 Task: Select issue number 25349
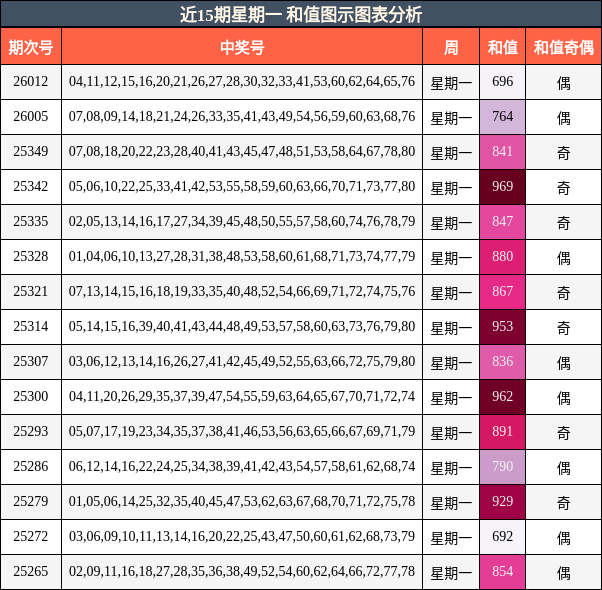(31, 151)
